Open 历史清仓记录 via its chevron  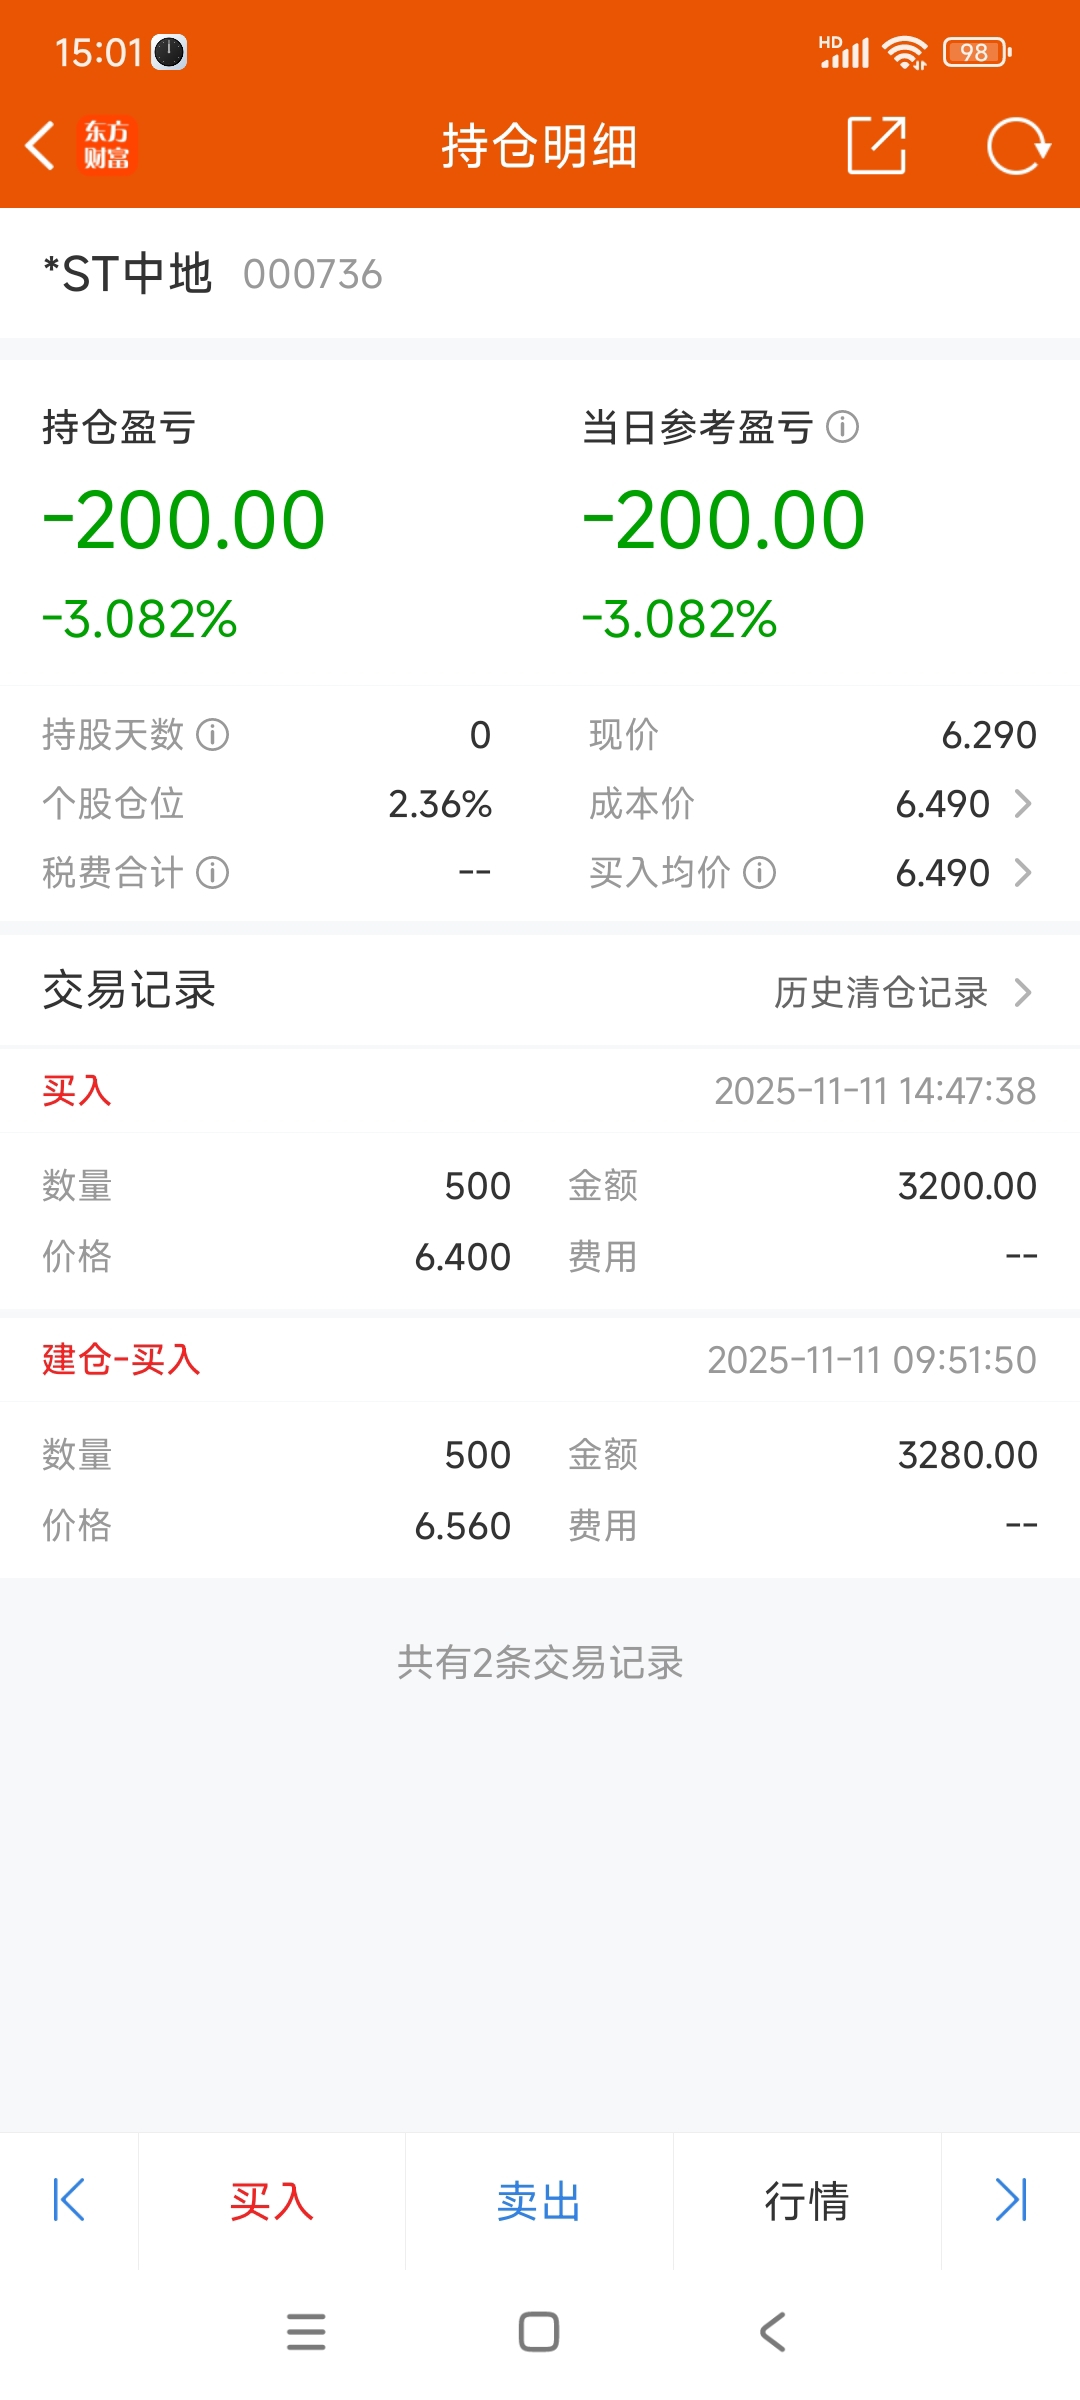(1023, 992)
